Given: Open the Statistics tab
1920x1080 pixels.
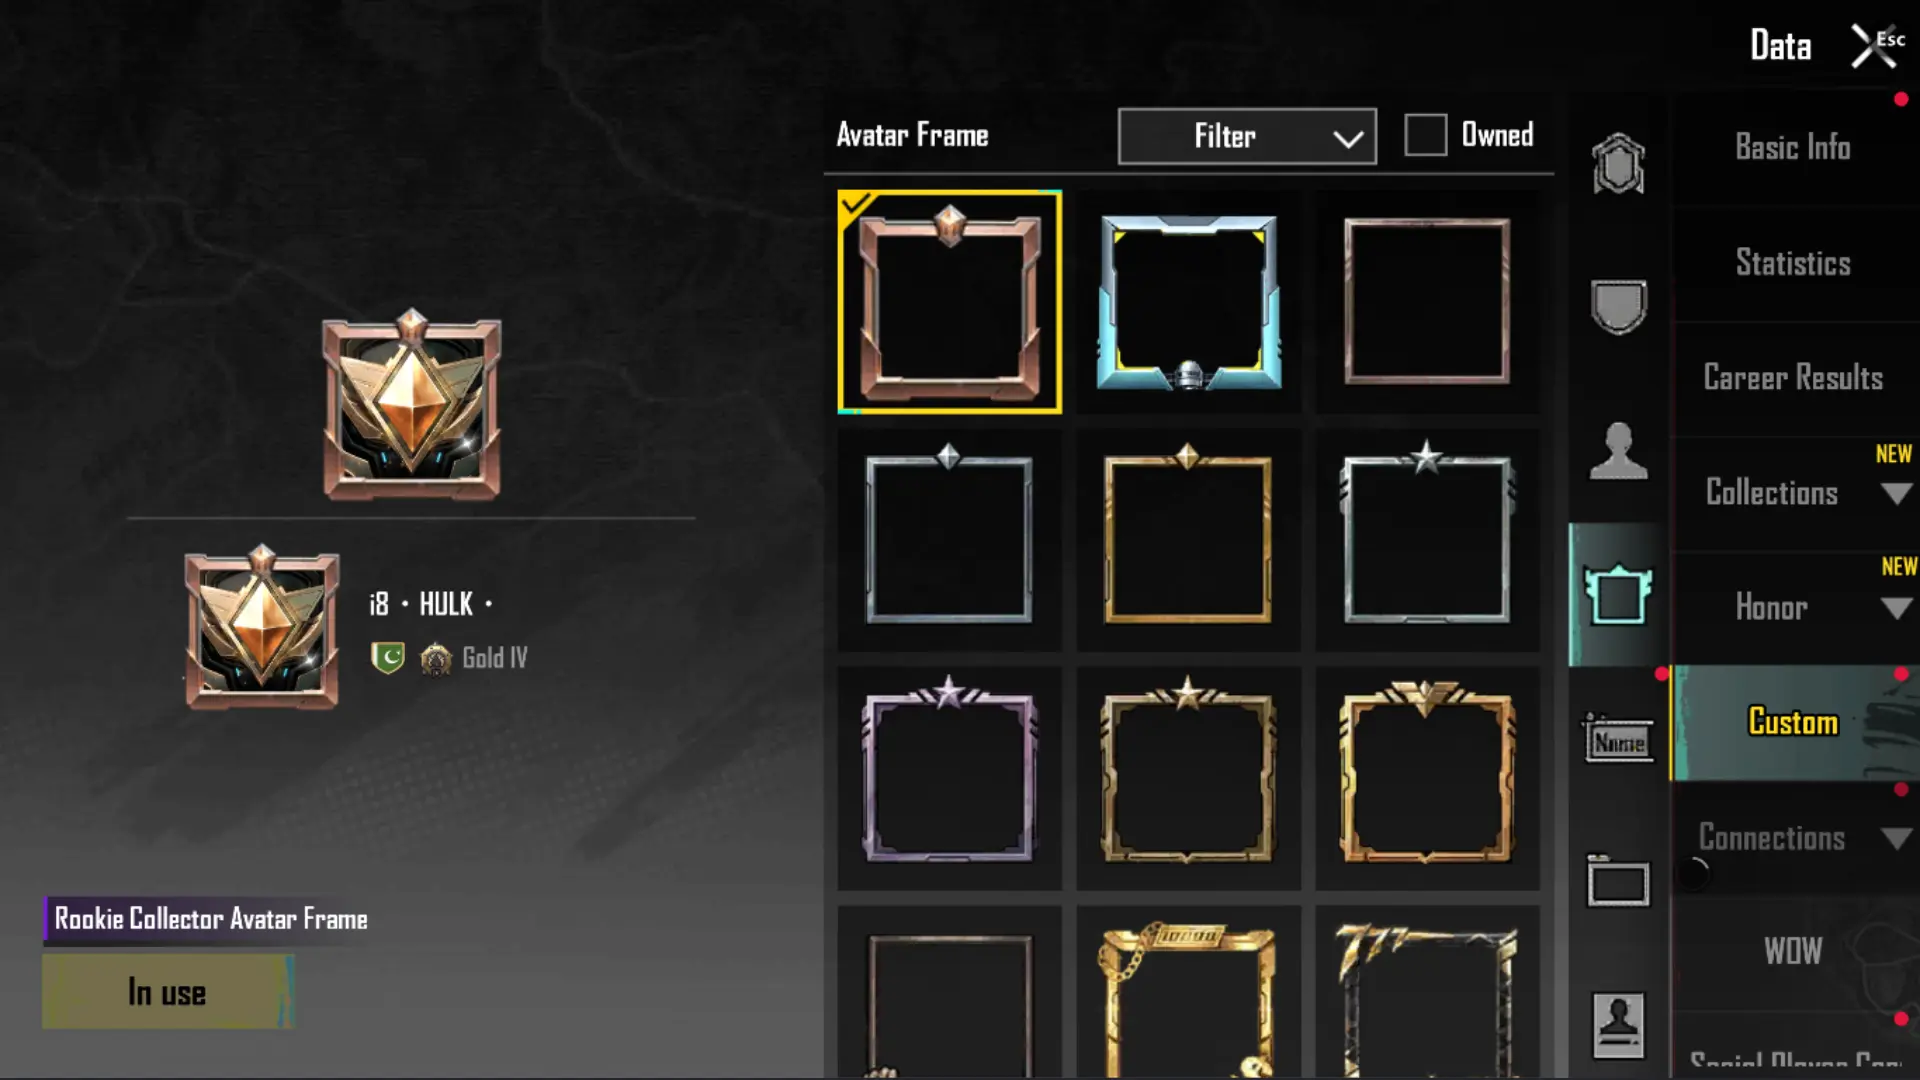Looking at the screenshot, I should [x=1793, y=263].
